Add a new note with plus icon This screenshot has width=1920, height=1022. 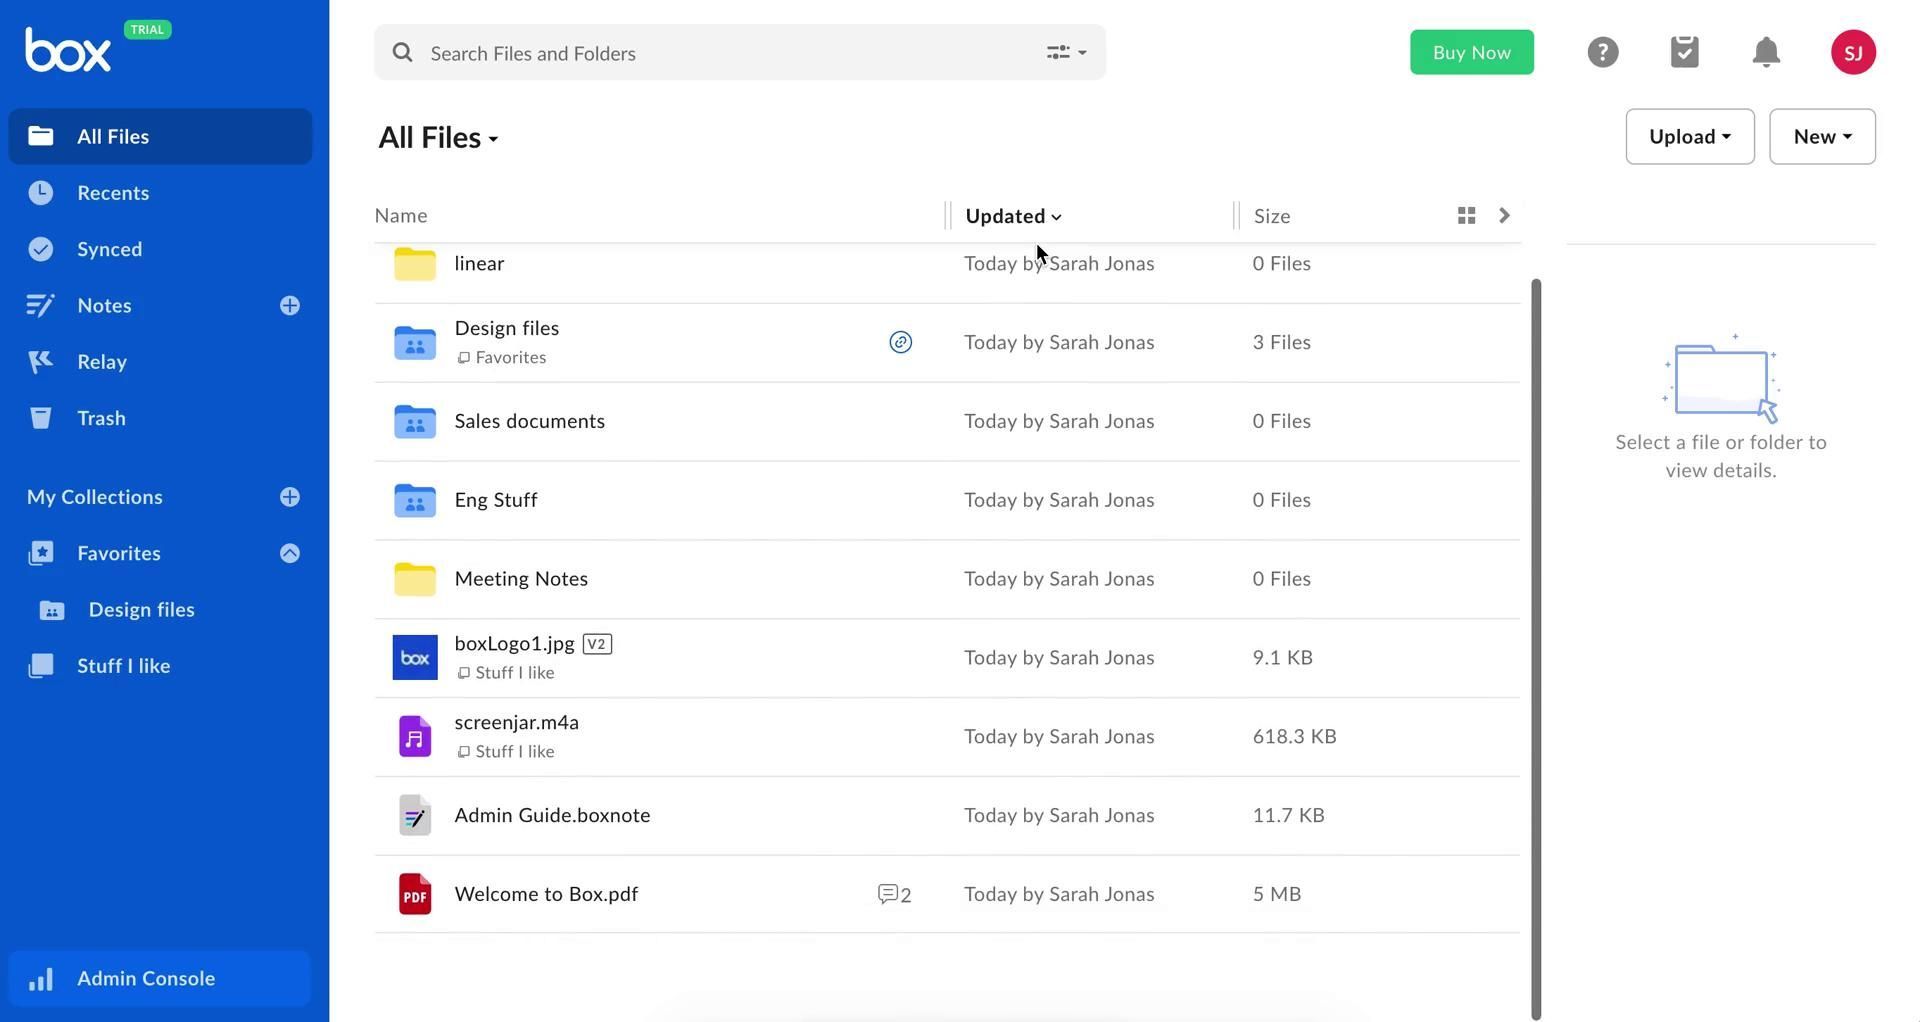[x=290, y=306]
